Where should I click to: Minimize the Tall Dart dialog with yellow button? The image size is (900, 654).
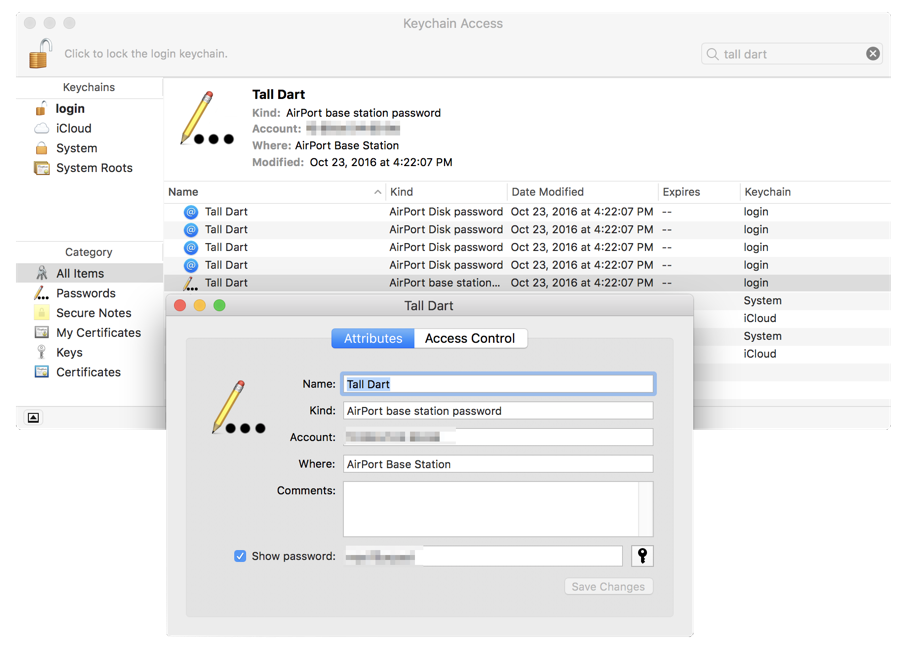tap(199, 305)
